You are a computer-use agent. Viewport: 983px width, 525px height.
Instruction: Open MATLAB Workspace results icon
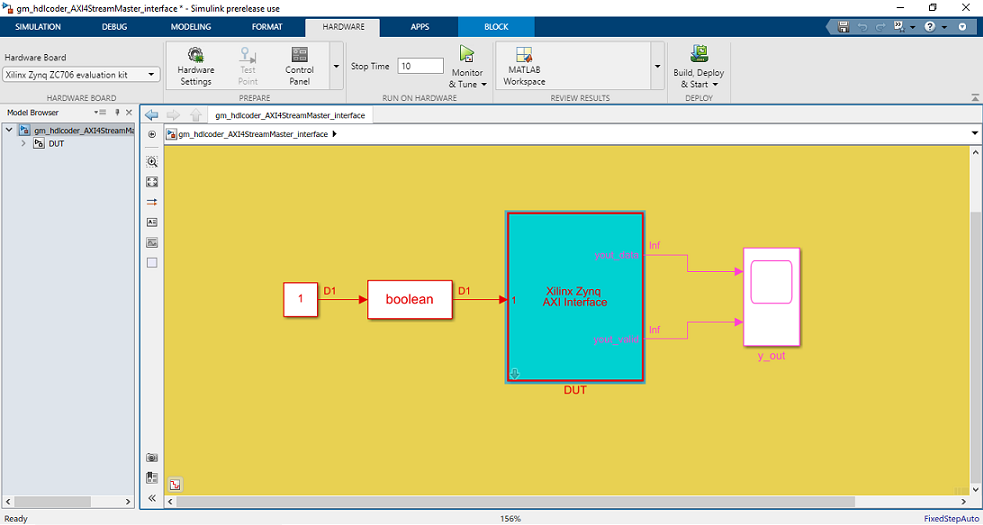coord(524,55)
